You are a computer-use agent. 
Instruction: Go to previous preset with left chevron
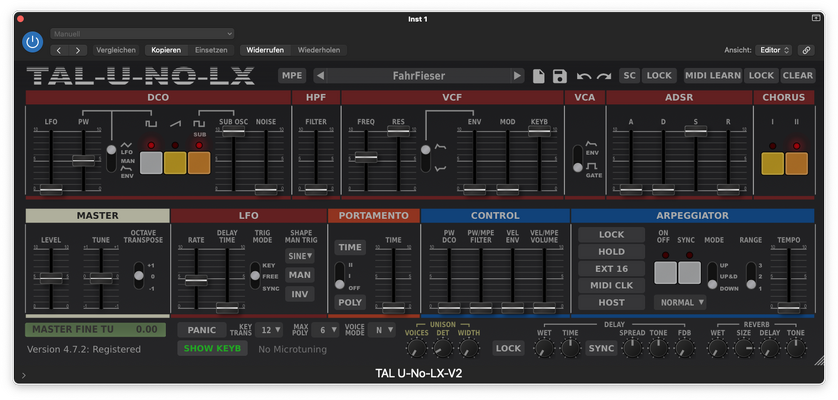59,50
